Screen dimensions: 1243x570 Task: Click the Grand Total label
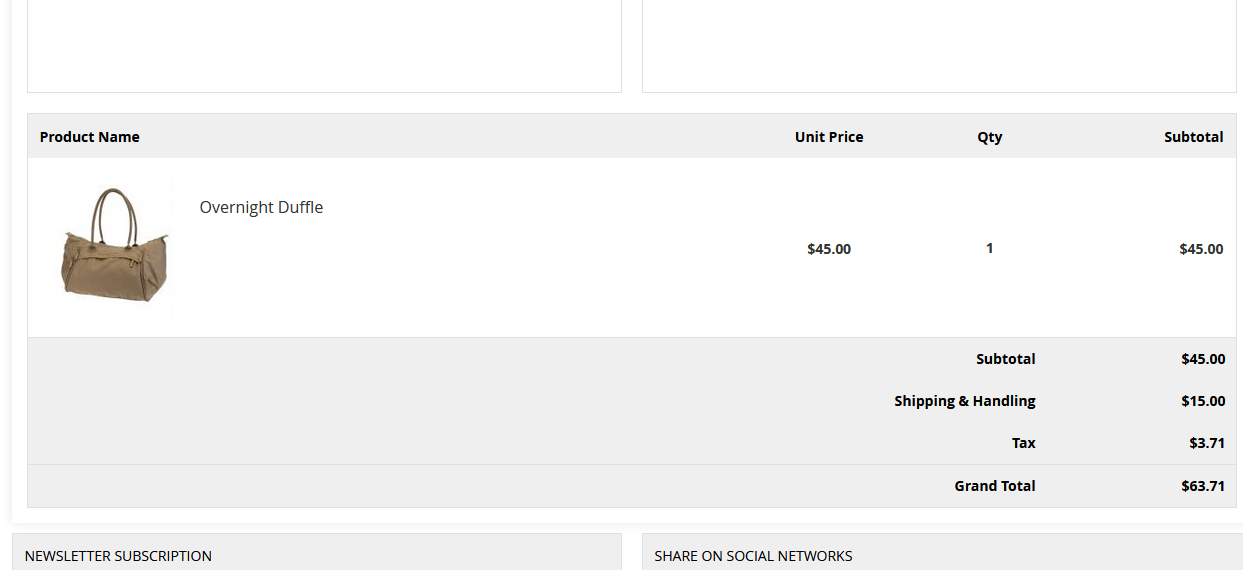994,486
